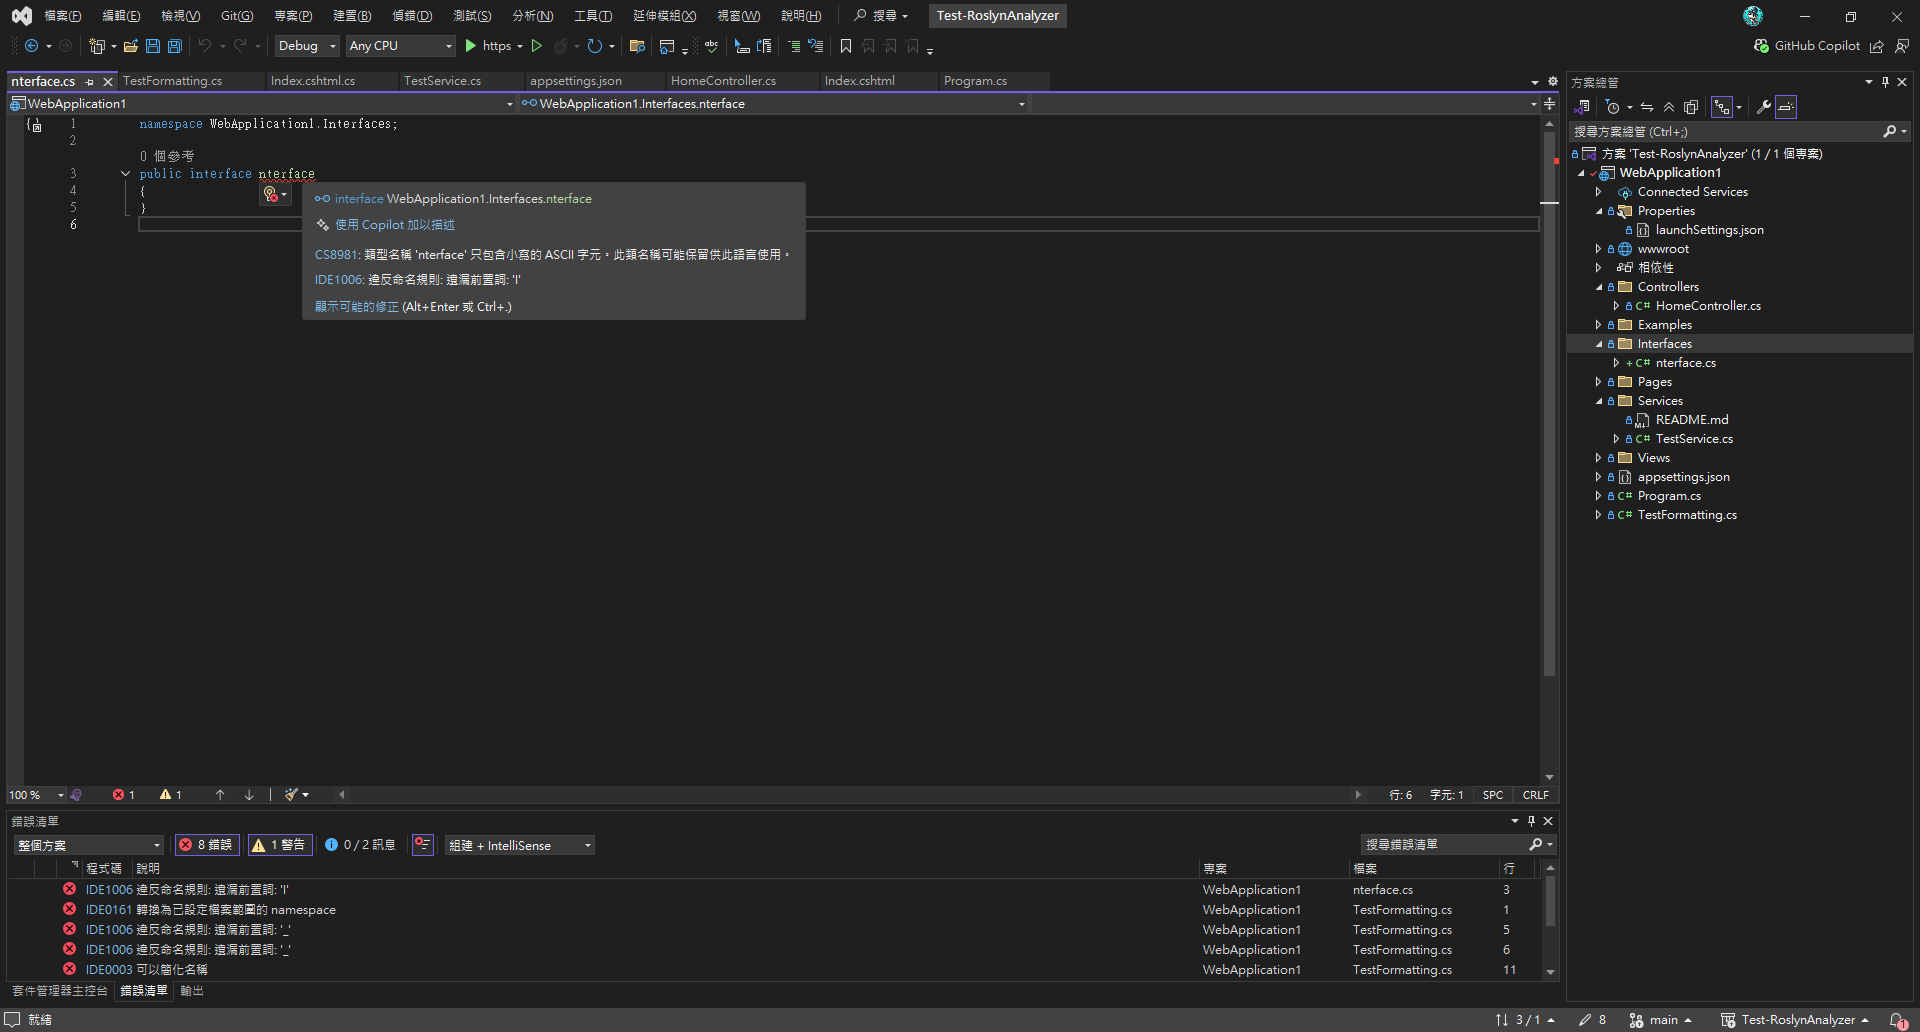Click 顯示可能的修正 link in tooltip
Viewport: 1920px width, 1032px height.
[356, 307]
